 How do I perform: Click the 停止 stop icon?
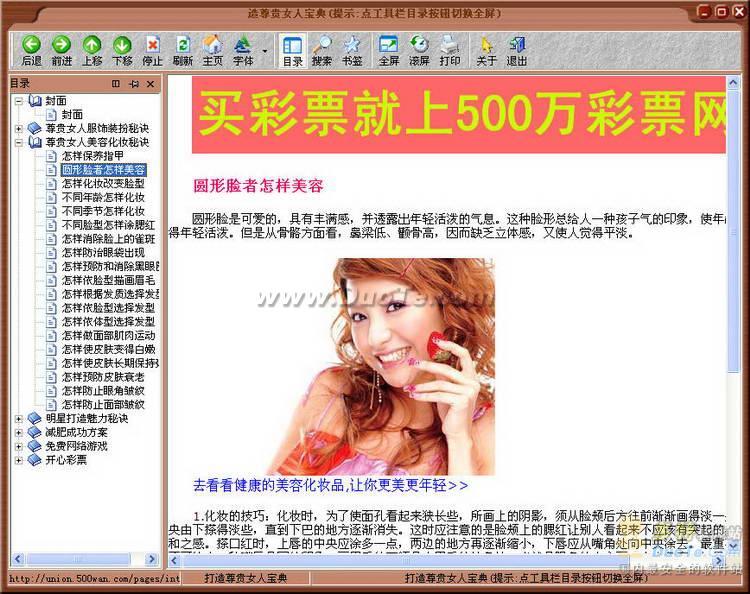(153, 45)
